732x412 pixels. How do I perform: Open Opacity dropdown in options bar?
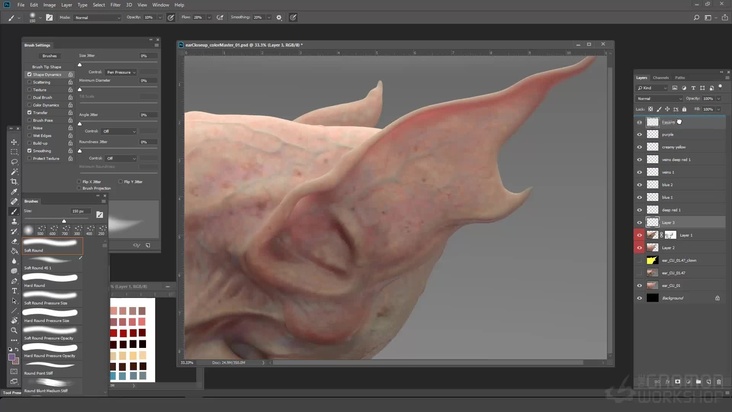(160, 17)
